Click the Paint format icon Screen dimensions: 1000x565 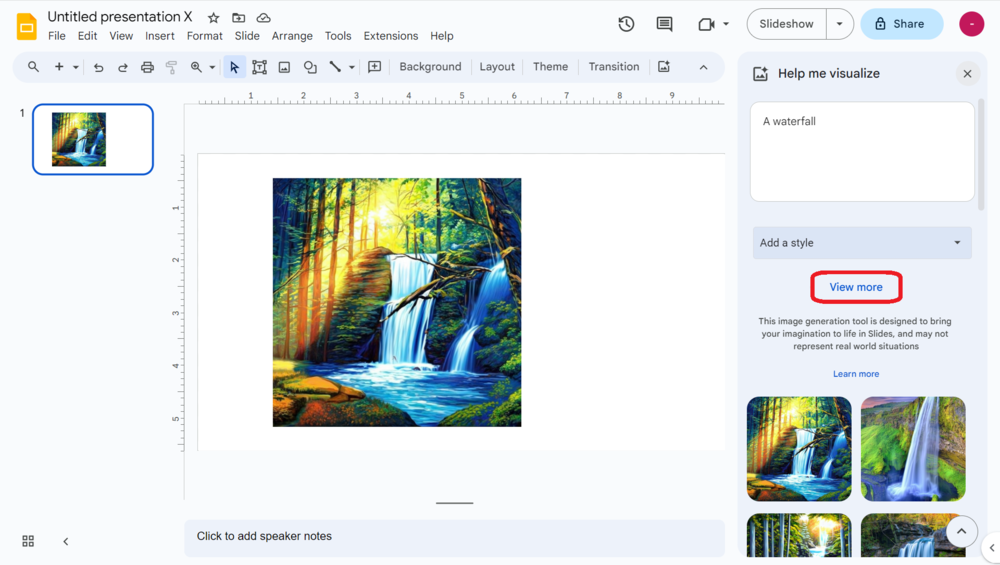pos(171,67)
